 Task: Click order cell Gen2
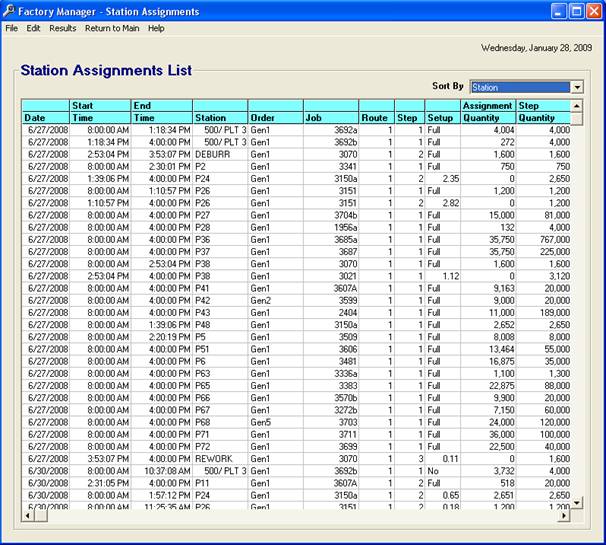276,300
